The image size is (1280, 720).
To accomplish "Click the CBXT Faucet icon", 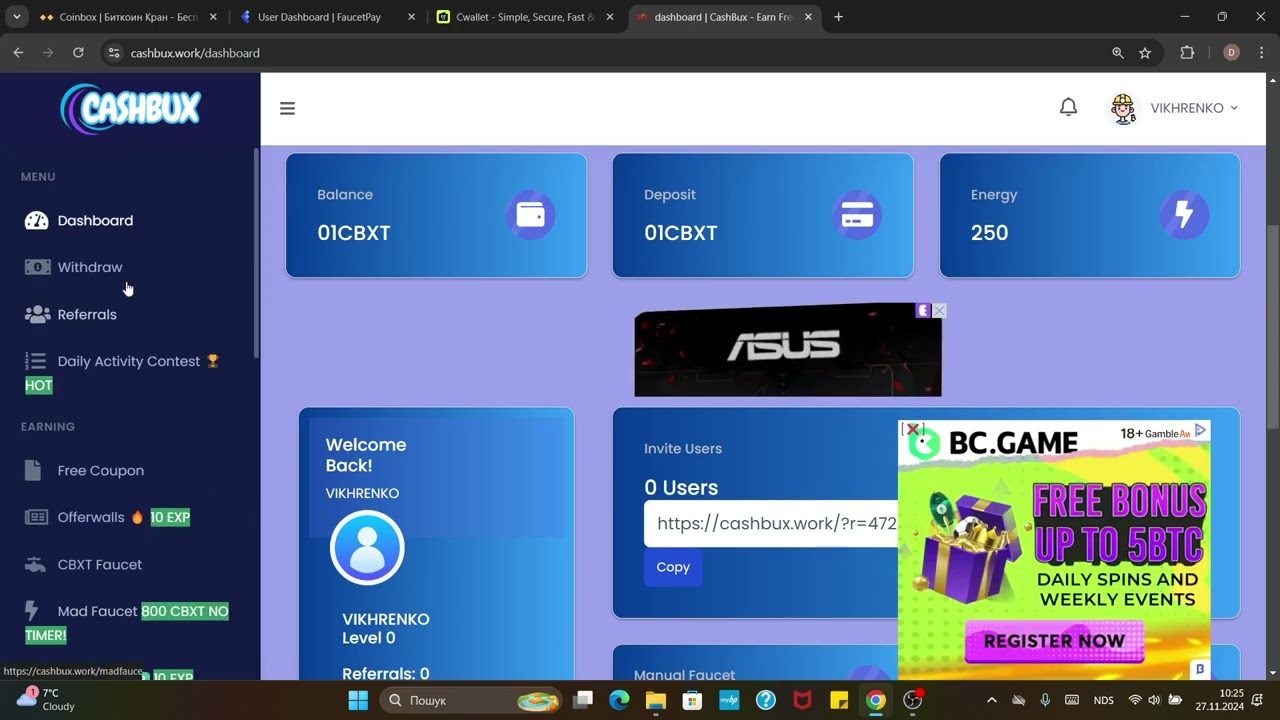I will pos(36,564).
